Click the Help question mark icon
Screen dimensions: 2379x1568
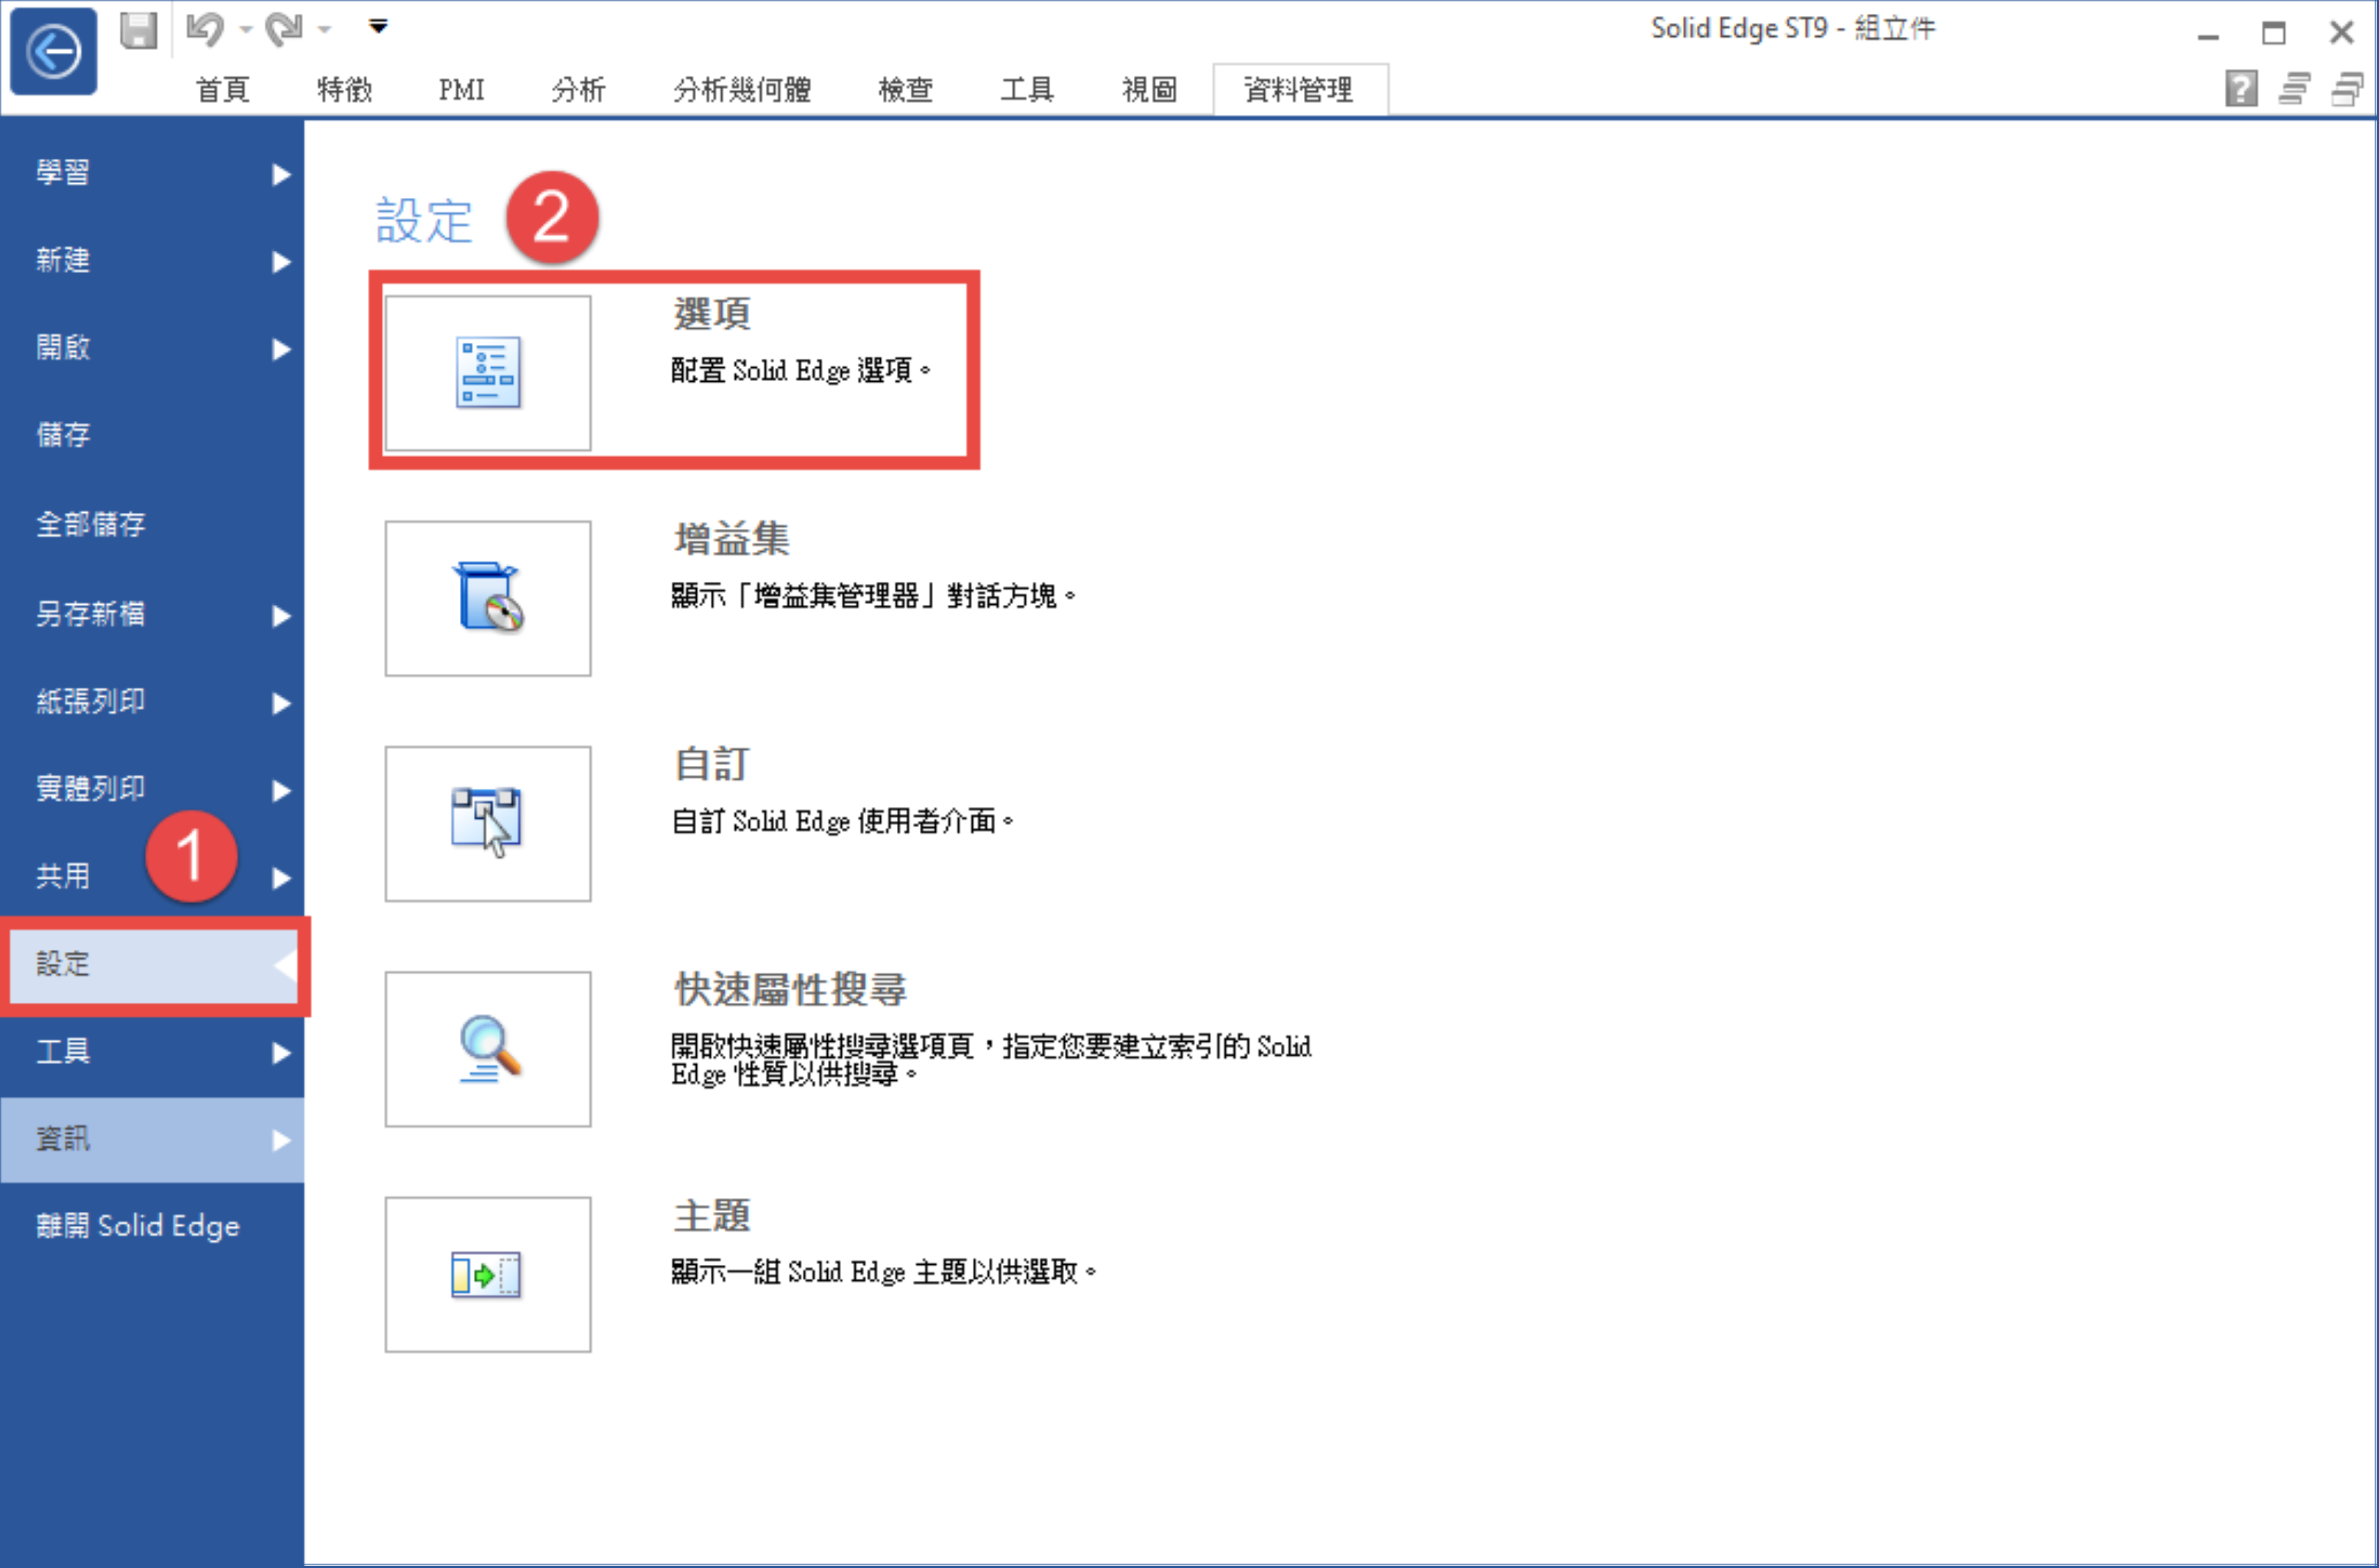(2241, 89)
